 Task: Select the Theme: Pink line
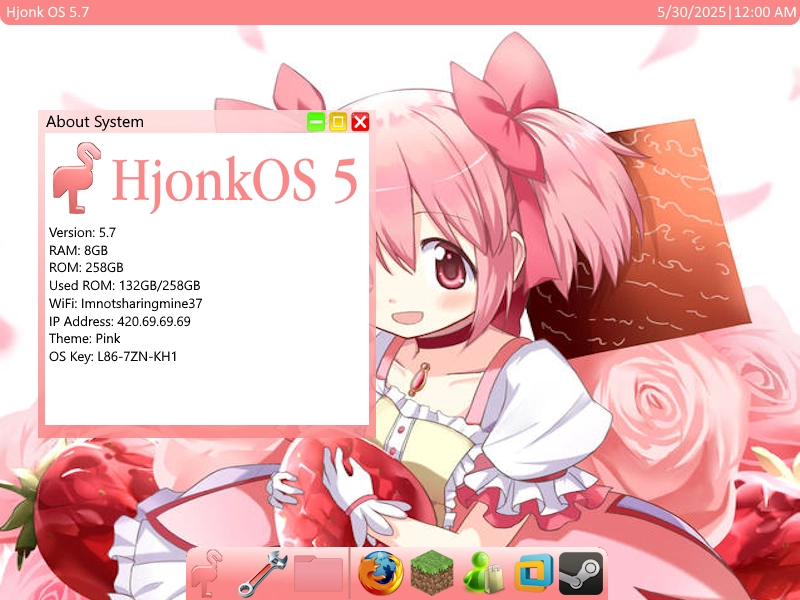pos(85,339)
